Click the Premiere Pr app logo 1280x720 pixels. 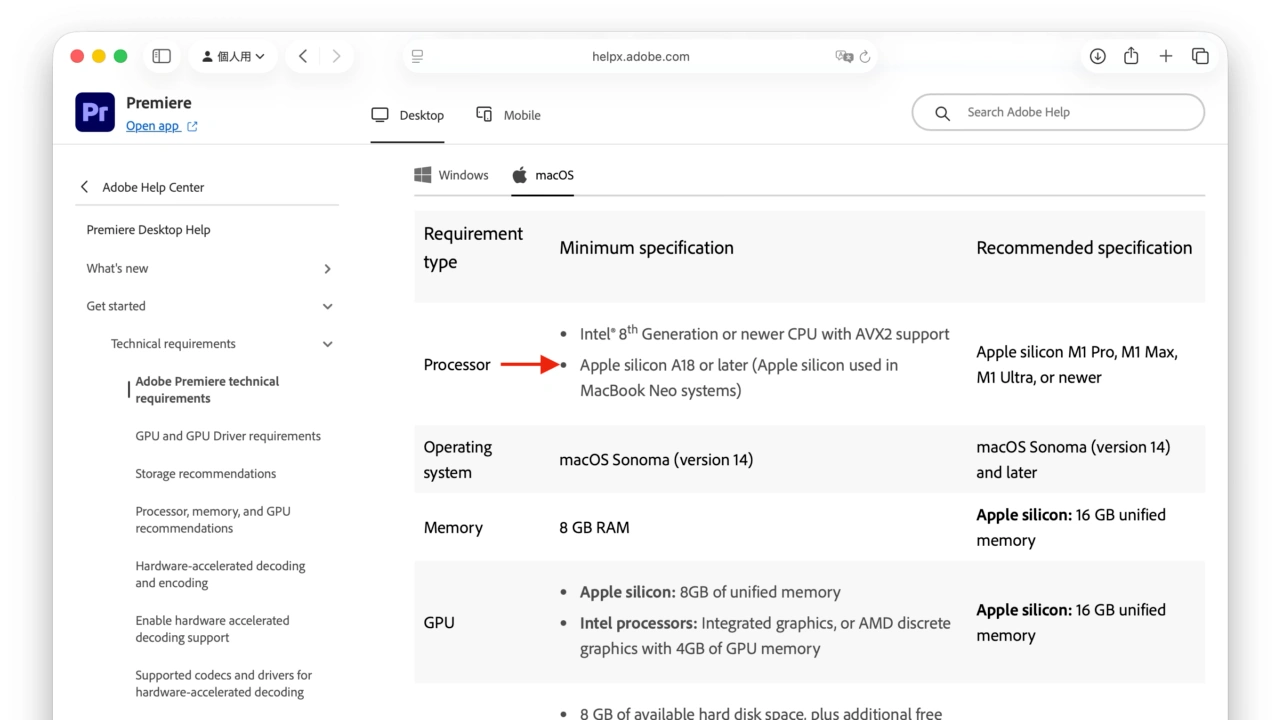tap(95, 112)
